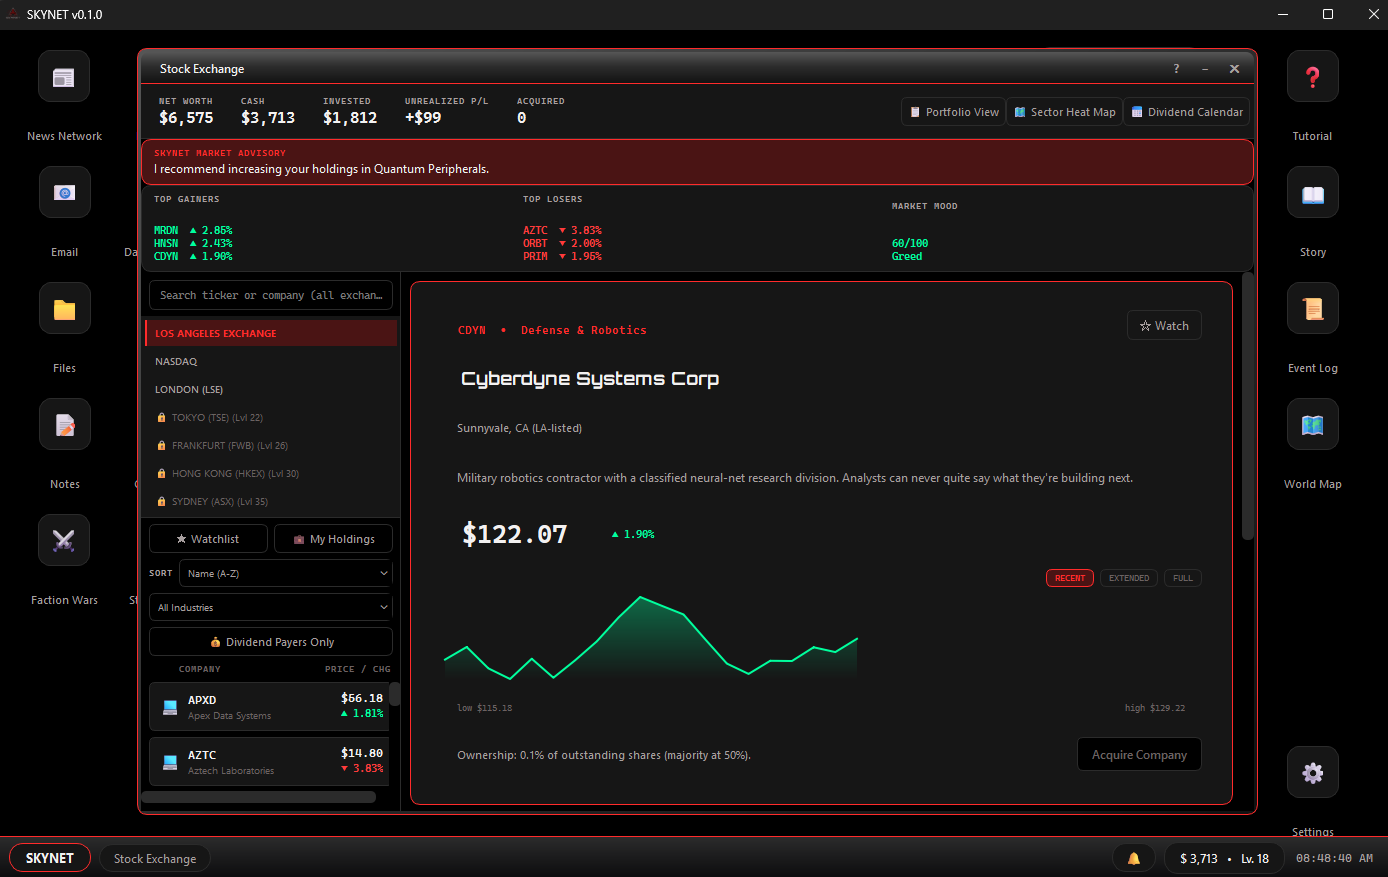The height and width of the screenshot is (877, 1388).
Task: Click the sidebar horizontal scrollbar
Action: 260,797
